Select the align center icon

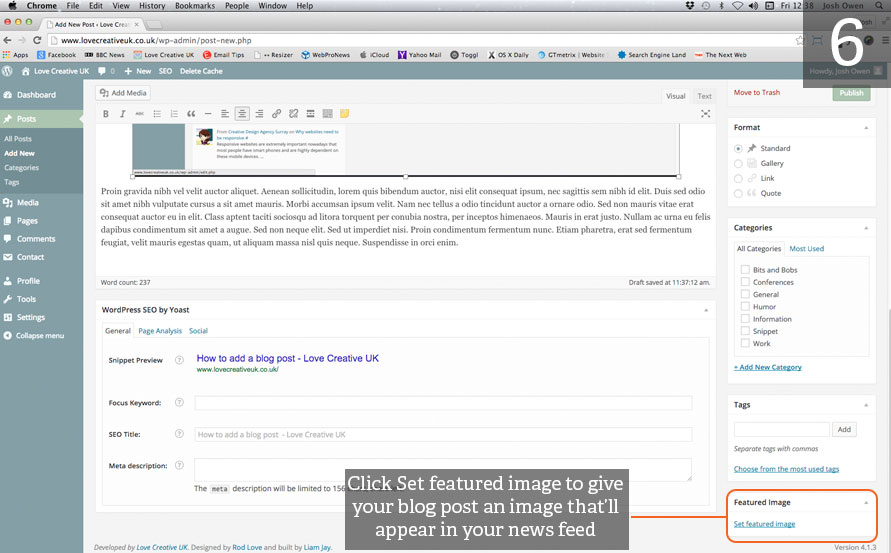242,114
